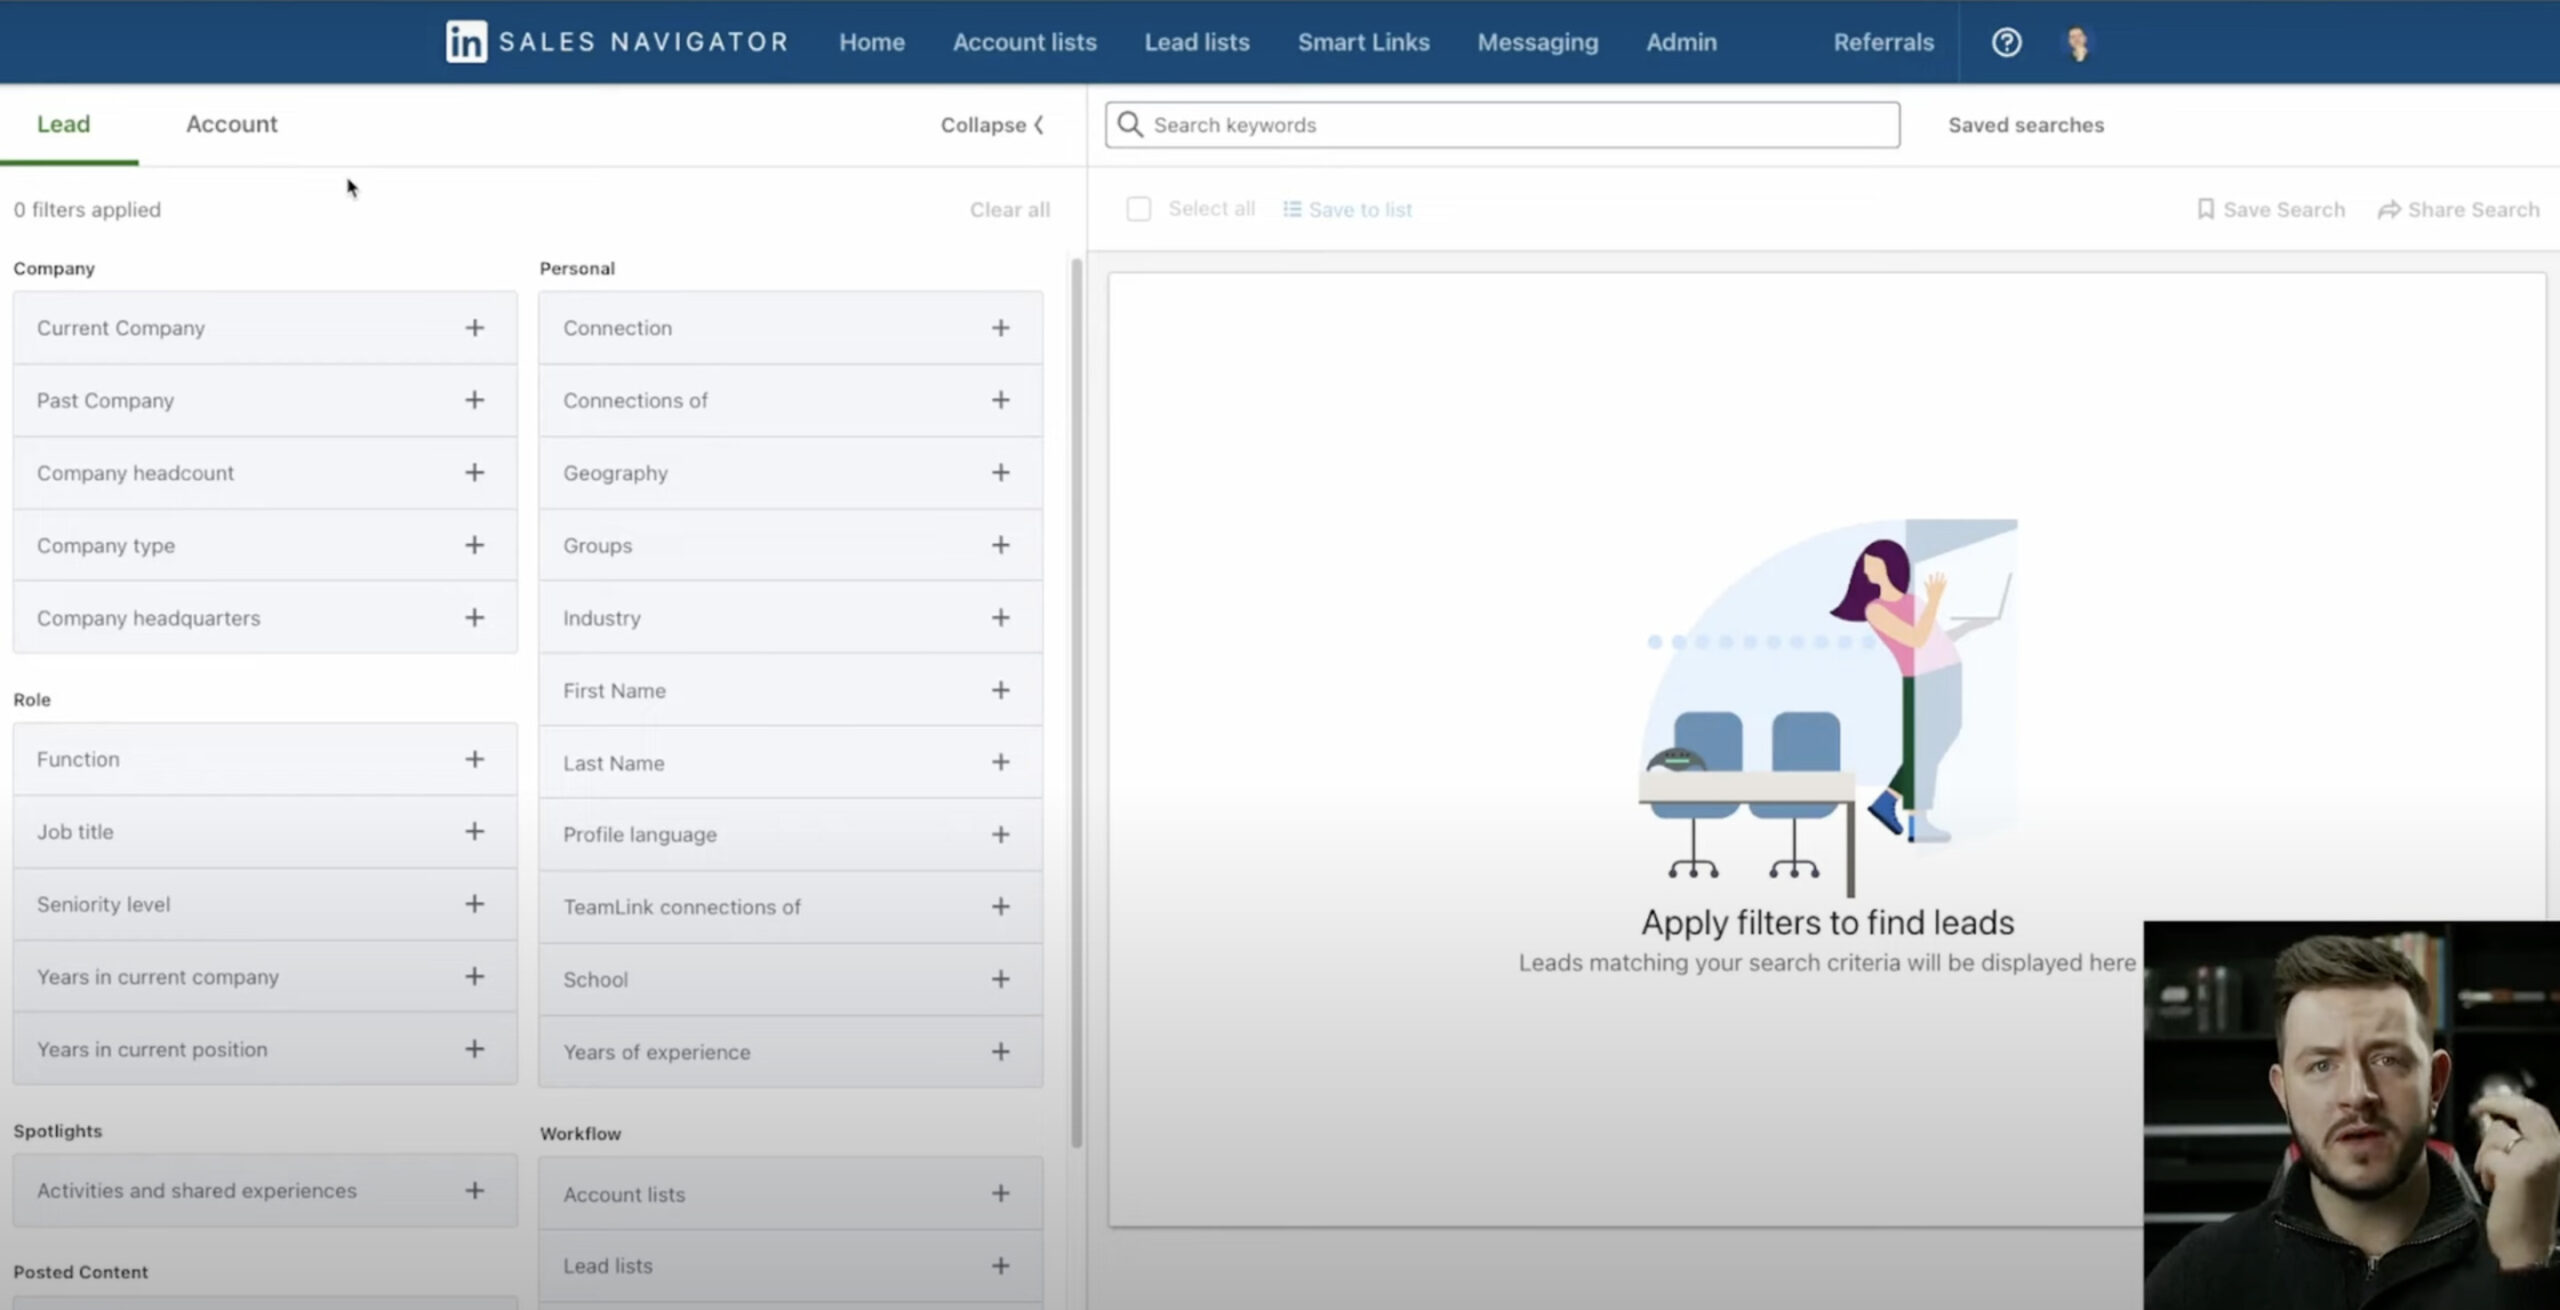Click the SALES NAVIGATOR title text
This screenshot has height=1310, width=2560.
click(643, 42)
